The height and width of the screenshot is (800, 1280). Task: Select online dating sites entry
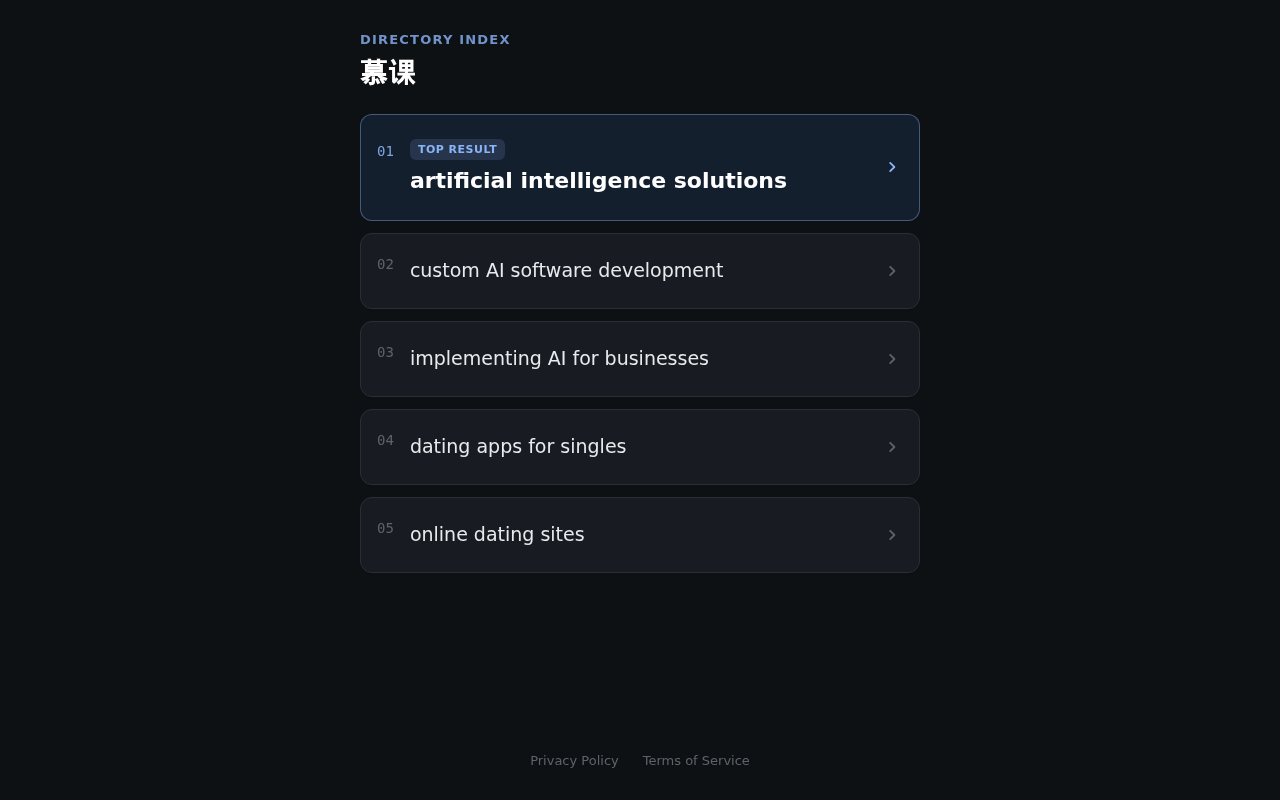pos(640,535)
